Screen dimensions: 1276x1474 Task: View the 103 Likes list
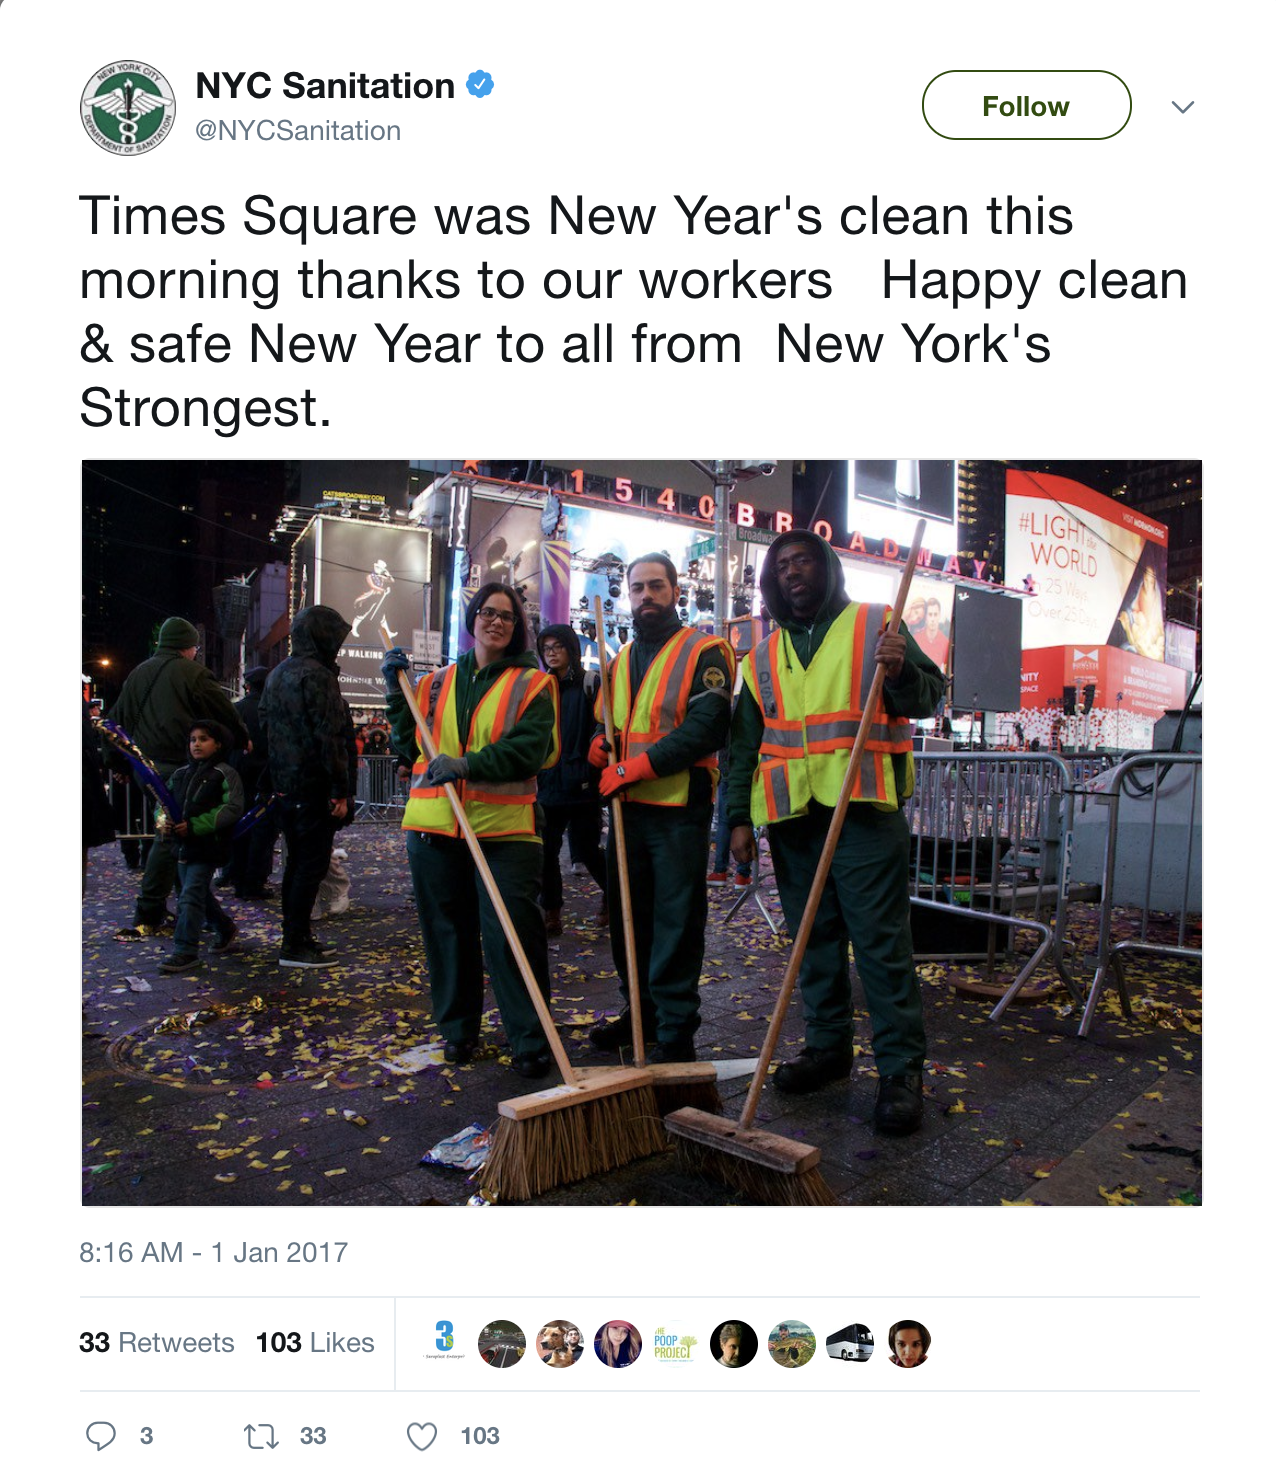315,1342
